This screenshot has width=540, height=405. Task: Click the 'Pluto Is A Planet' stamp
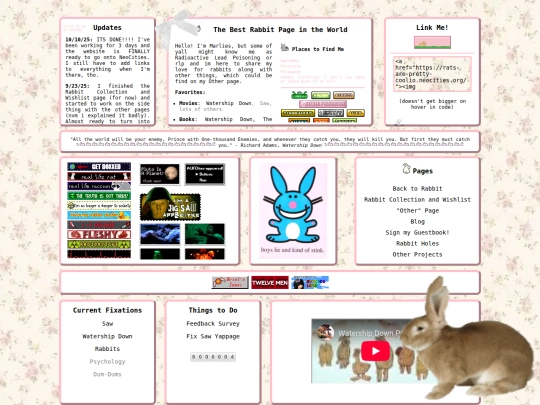click(160, 174)
